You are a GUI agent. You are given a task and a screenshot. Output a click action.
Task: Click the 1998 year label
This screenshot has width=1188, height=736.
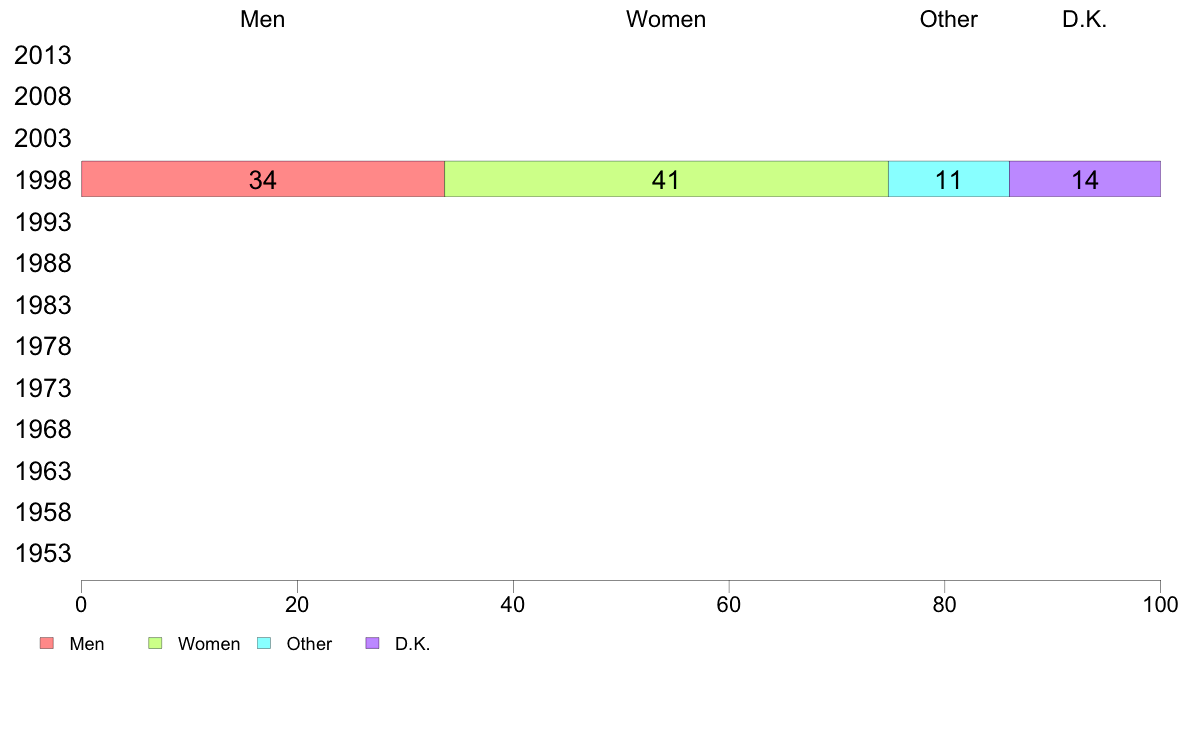(43, 180)
